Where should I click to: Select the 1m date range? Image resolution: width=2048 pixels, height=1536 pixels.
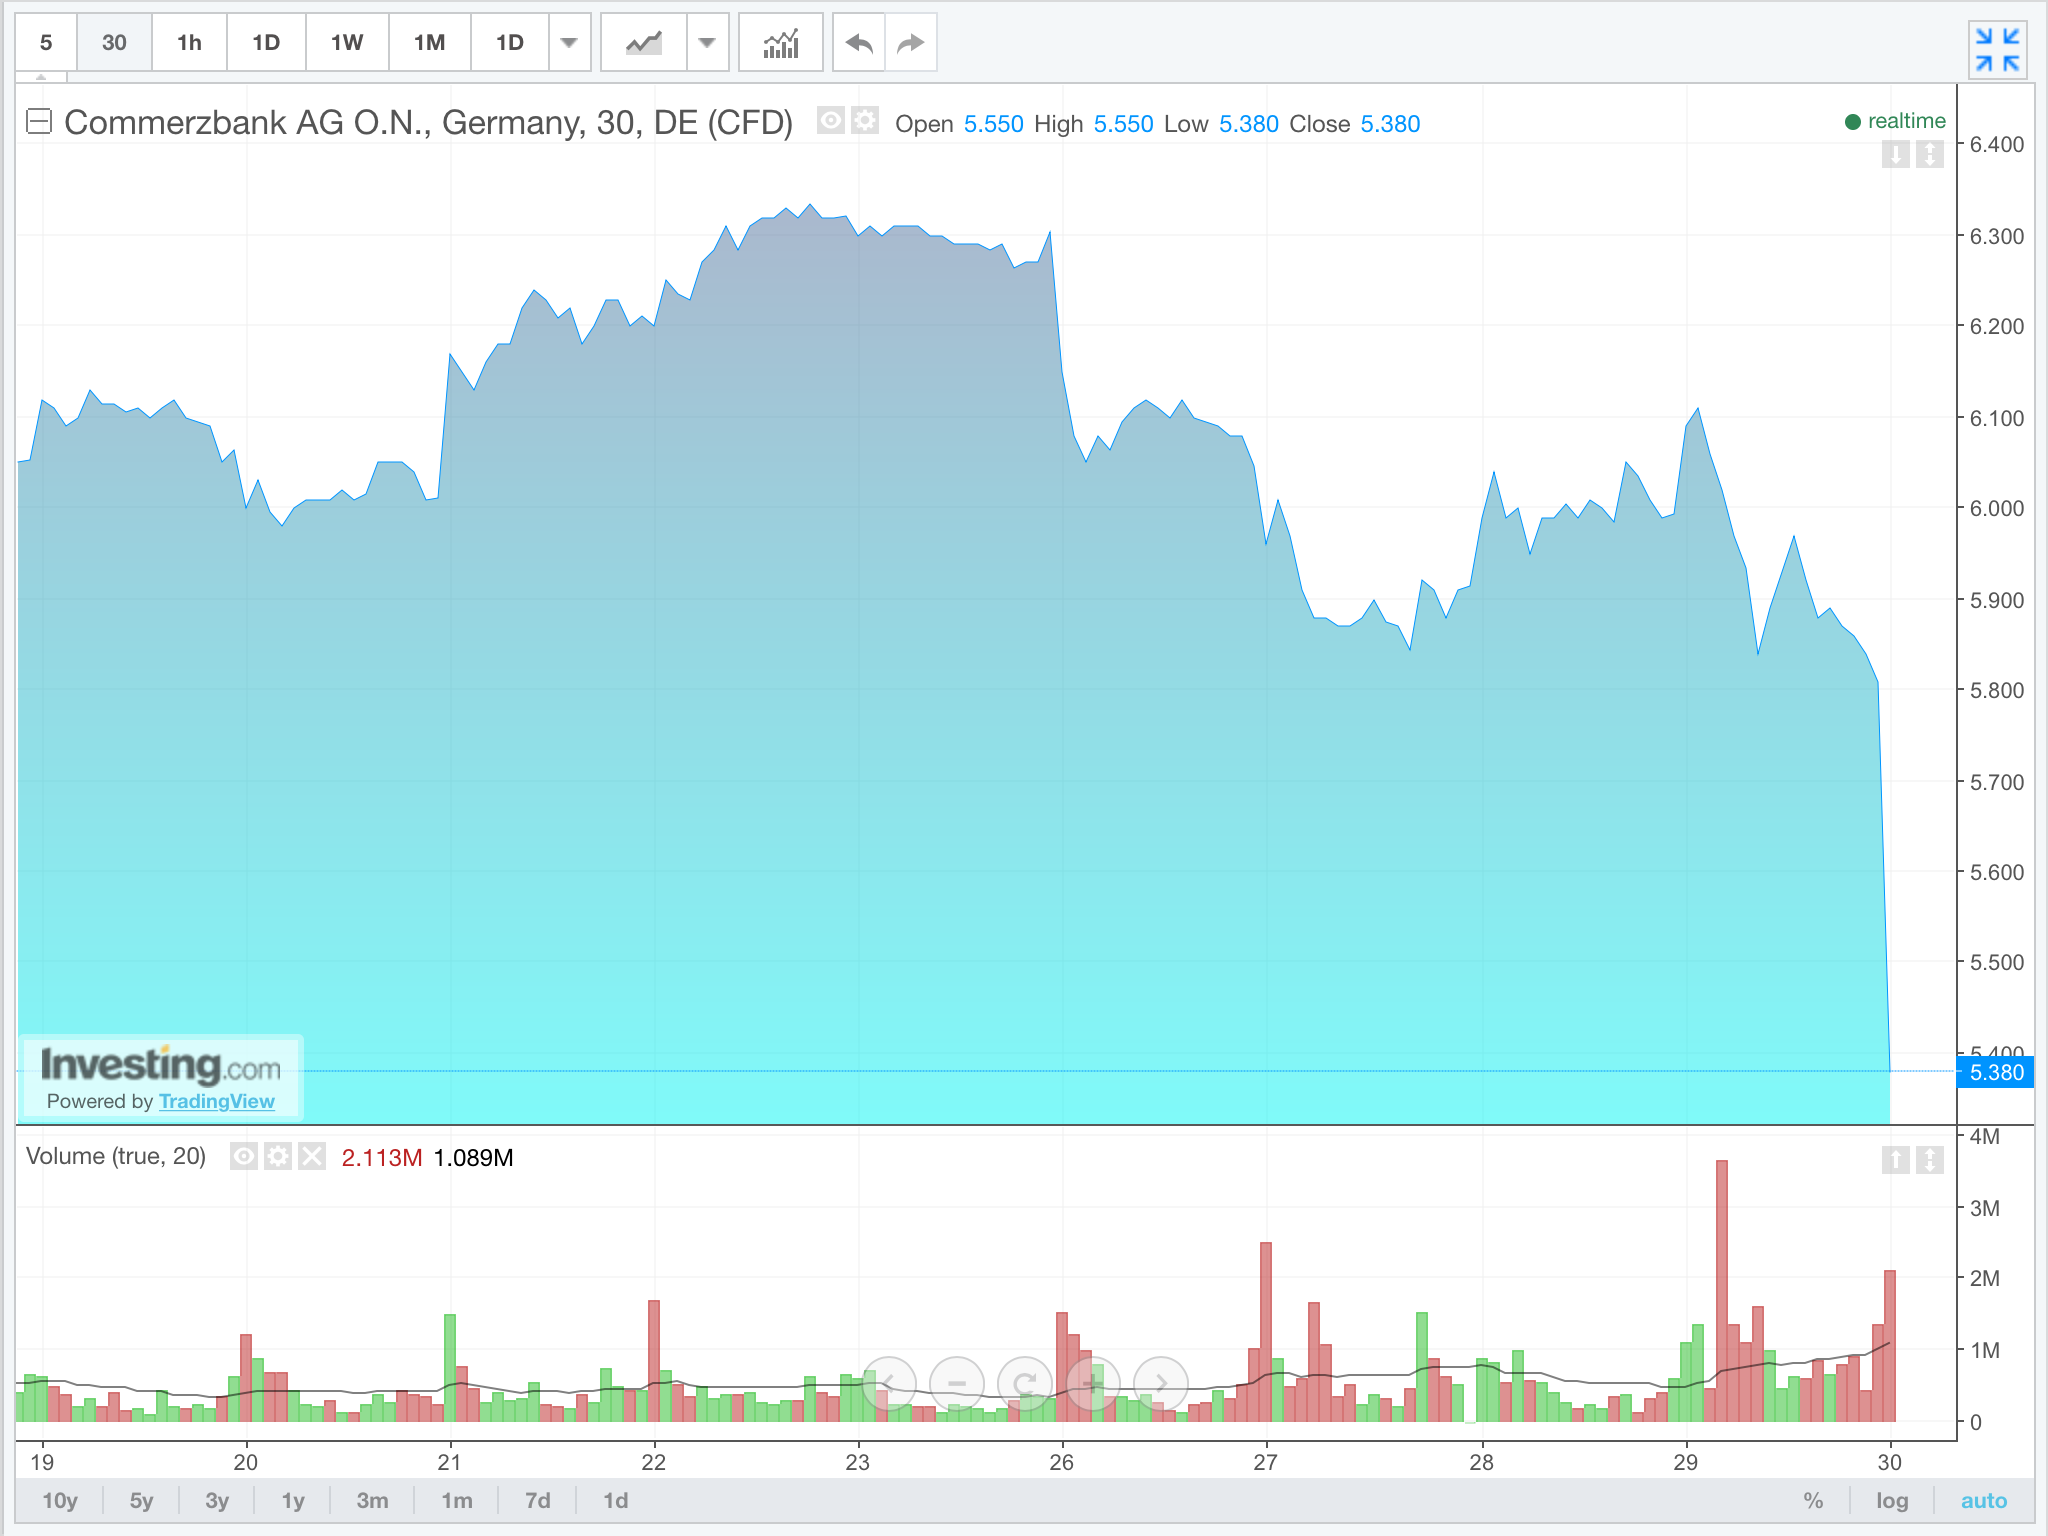click(x=457, y=1500)
